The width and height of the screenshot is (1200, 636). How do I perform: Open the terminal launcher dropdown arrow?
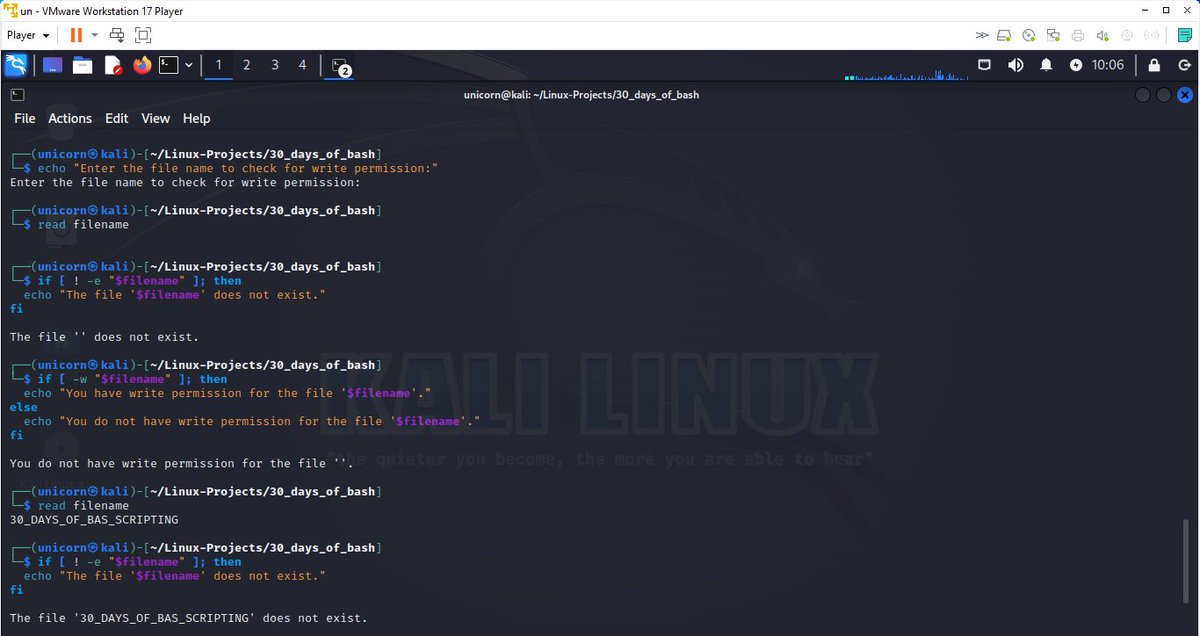(x=188, y=64)
